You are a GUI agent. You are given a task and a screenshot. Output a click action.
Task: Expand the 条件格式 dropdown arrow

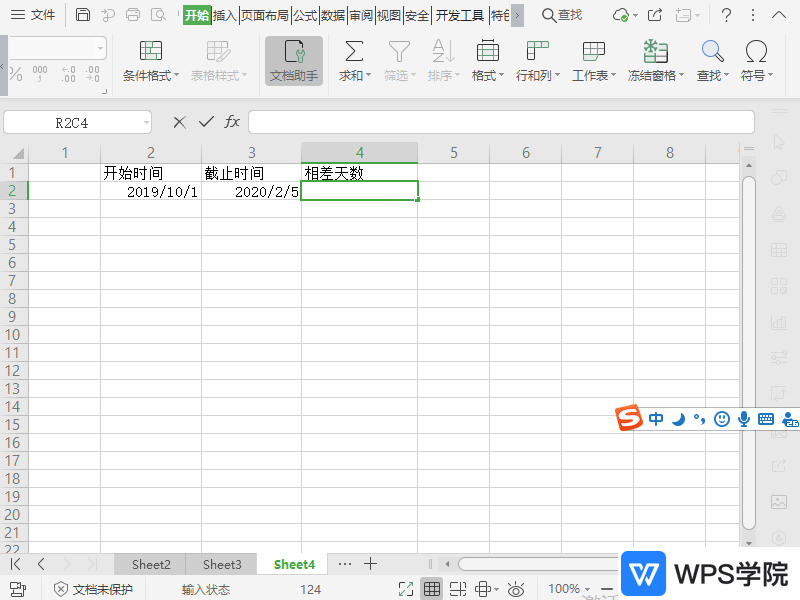(177, 76)
